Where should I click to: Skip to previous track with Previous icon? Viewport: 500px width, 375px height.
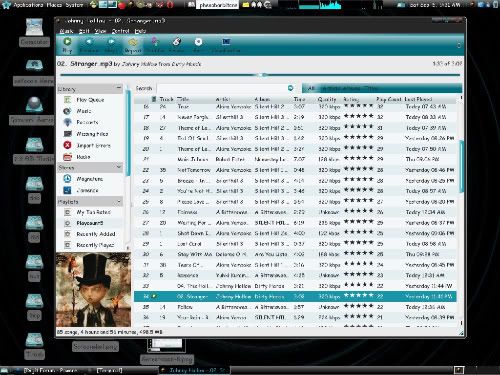pyautogui.click(x=89, y=45)
